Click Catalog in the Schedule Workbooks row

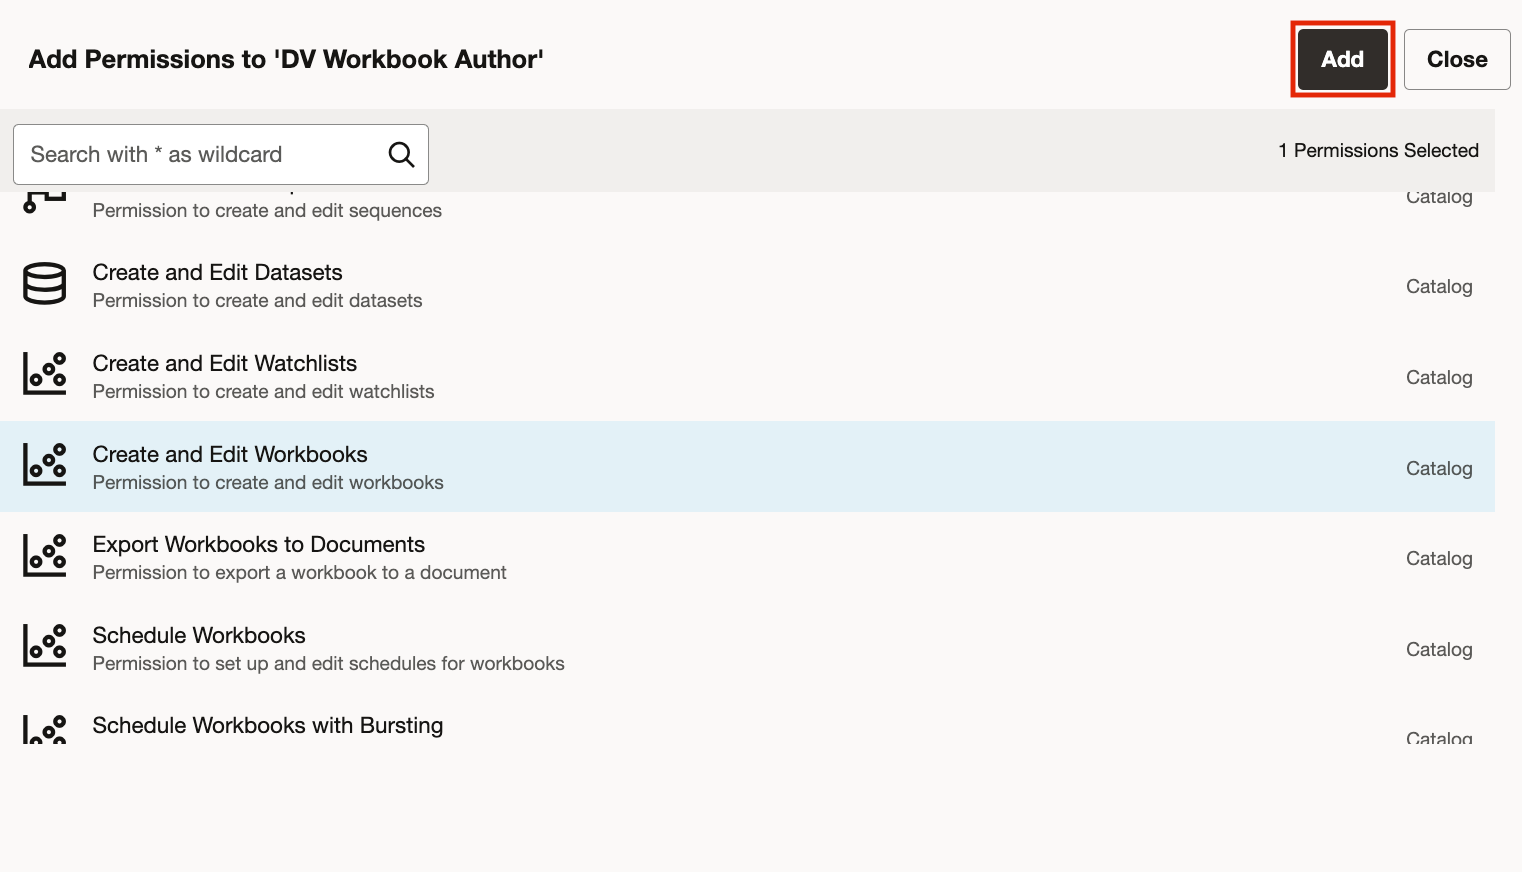coord(1439,649)
